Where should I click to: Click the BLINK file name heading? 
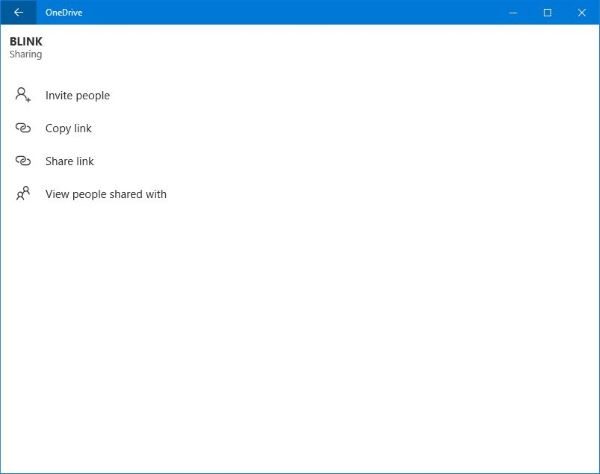pyautogui.click(x=26, y=41)
